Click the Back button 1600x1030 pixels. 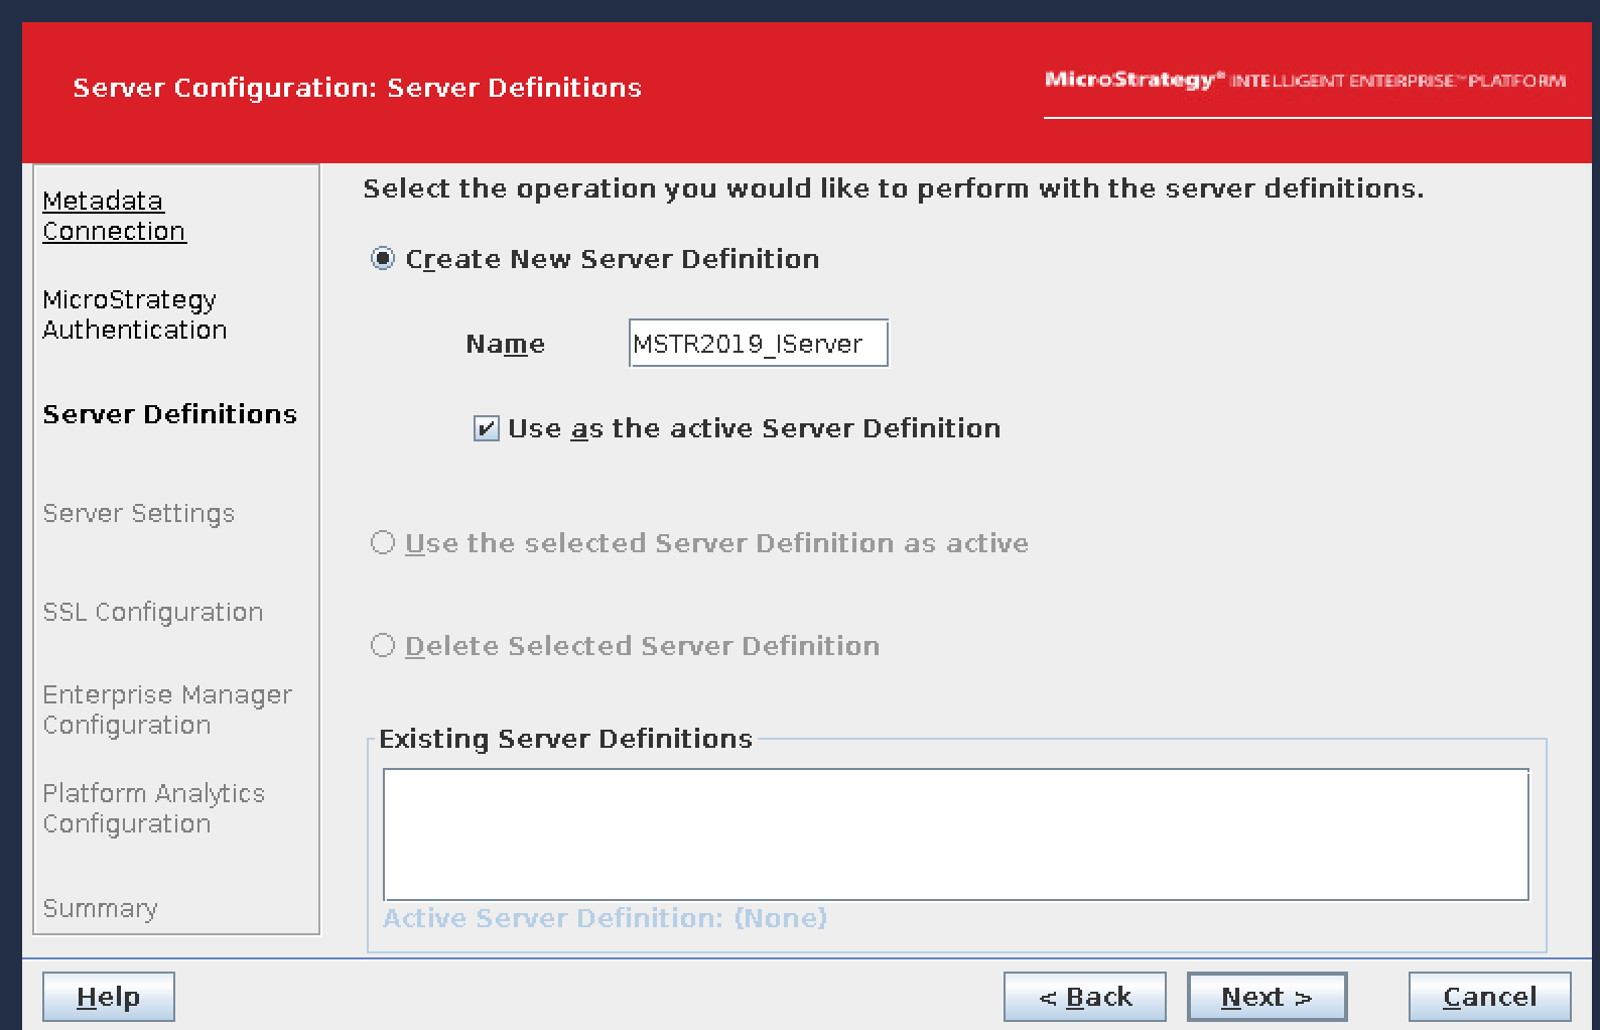1084,996
